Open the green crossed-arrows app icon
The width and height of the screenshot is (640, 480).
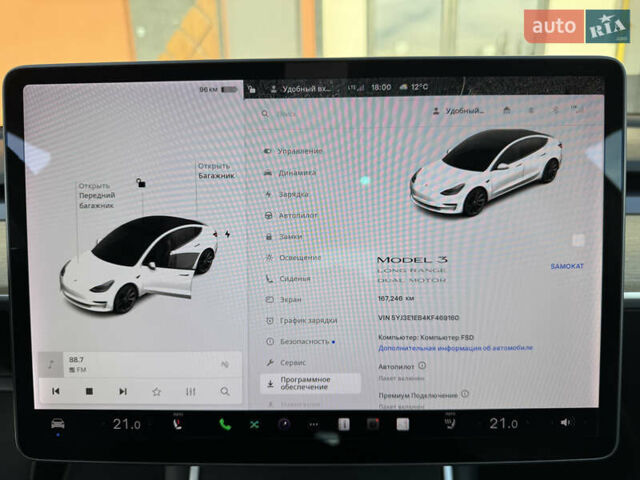click(x=254, y=425)
